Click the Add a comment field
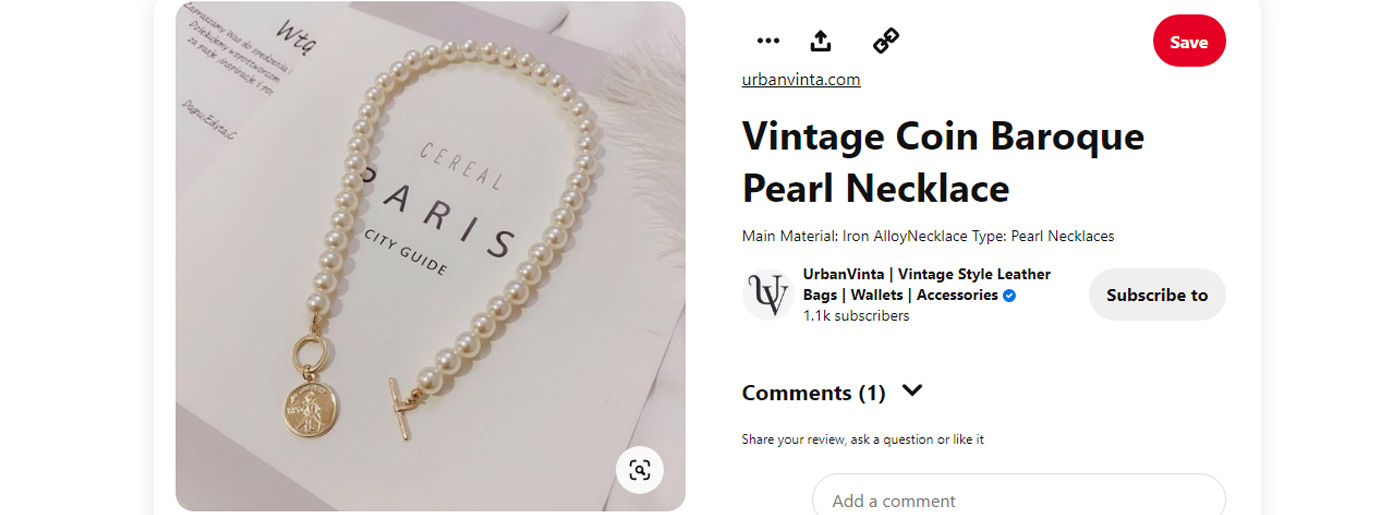1400x515 pixels. pyautogui.click(x=1018, y=500)
